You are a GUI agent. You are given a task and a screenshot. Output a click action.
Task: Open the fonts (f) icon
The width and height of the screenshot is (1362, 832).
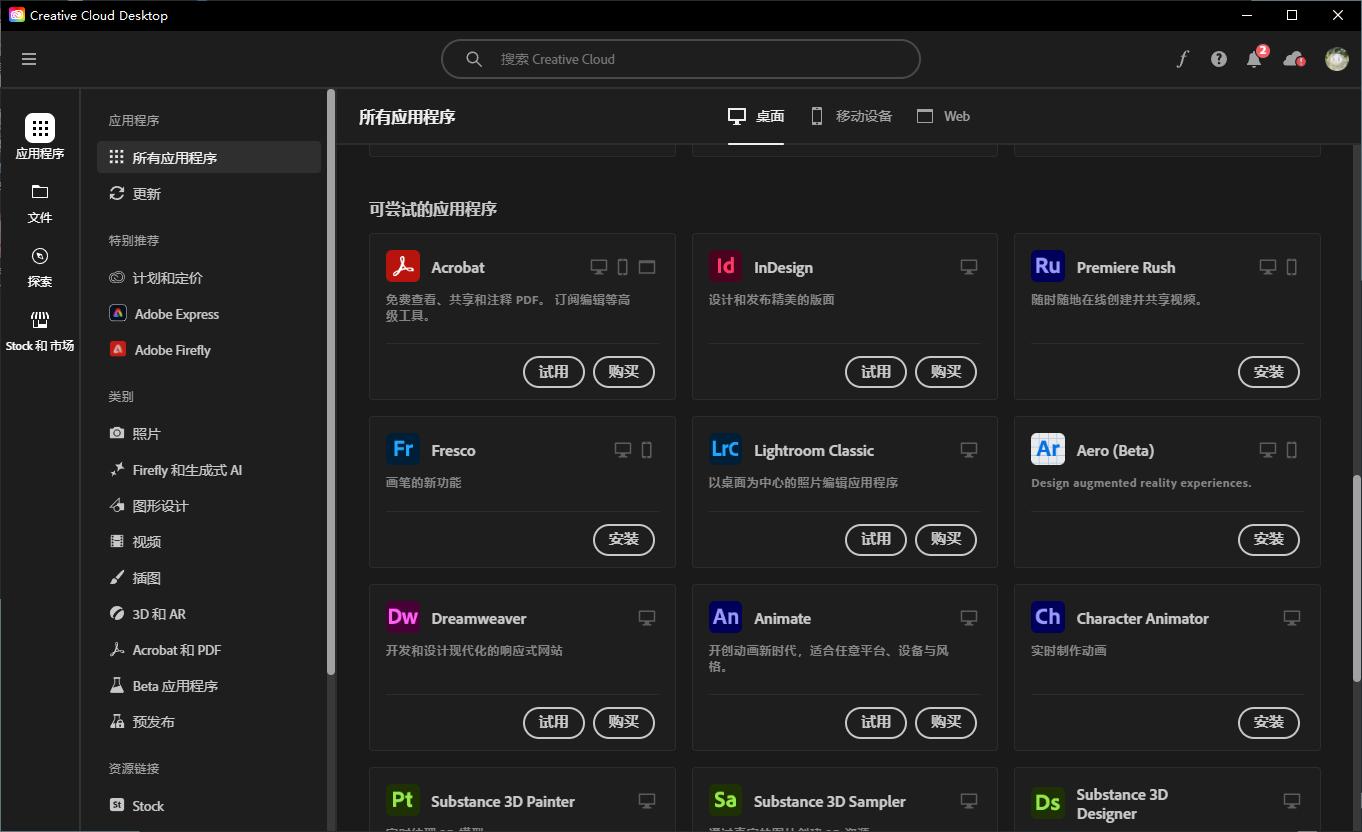pyautogui.click(x=1182, y=59)
